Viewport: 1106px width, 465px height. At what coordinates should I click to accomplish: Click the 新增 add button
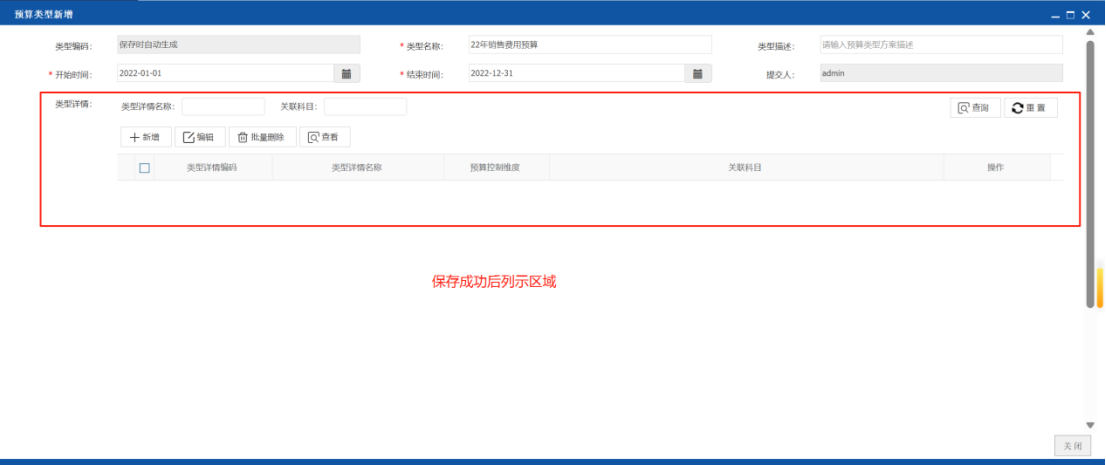pos(146,137)
